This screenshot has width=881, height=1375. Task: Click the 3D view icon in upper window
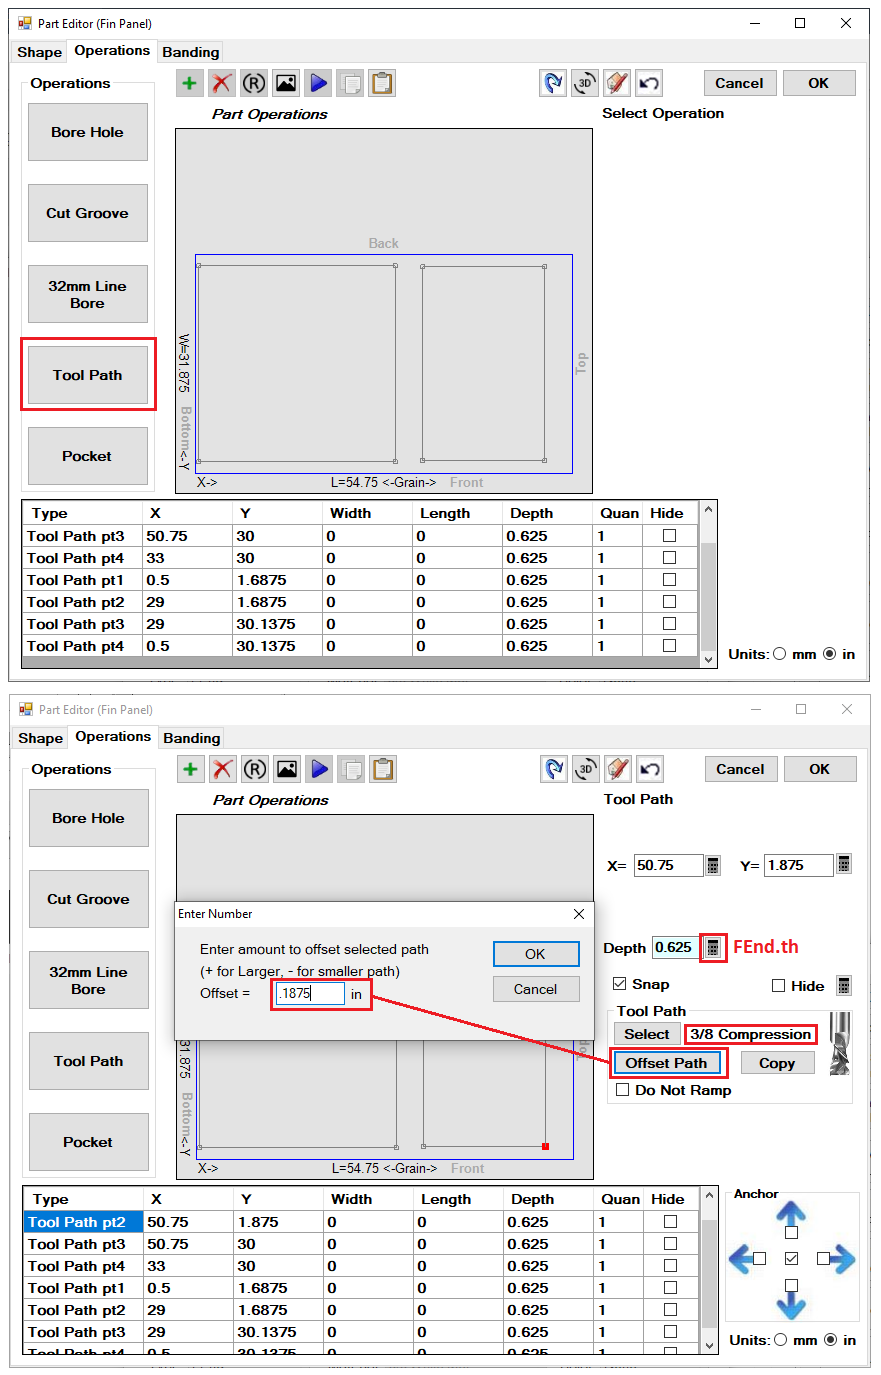(x=585, y=83)
